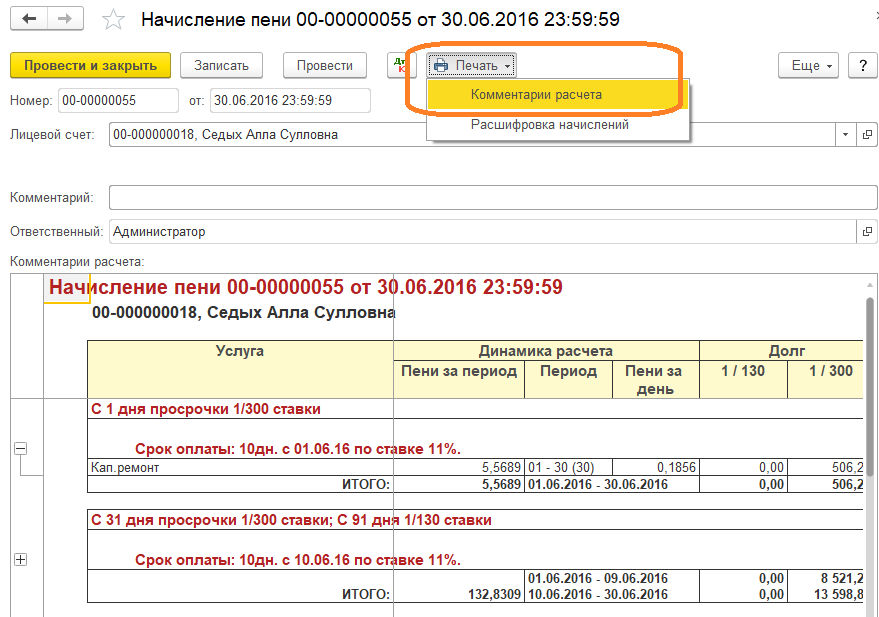Image resolution: width=879 pixels, height=617 pixels.
Task: Click the Период column header
Action: [568, 379]
